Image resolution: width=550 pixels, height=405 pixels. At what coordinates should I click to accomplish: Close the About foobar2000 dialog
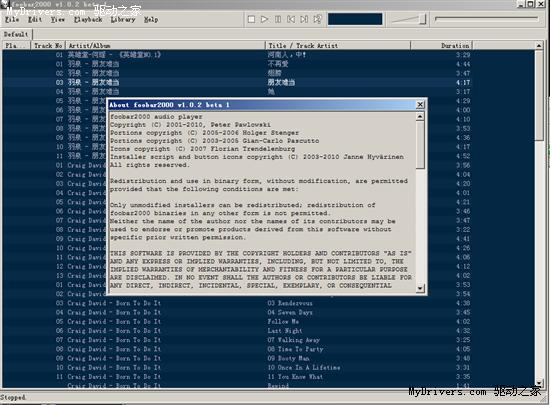click(x=420, y=104)
